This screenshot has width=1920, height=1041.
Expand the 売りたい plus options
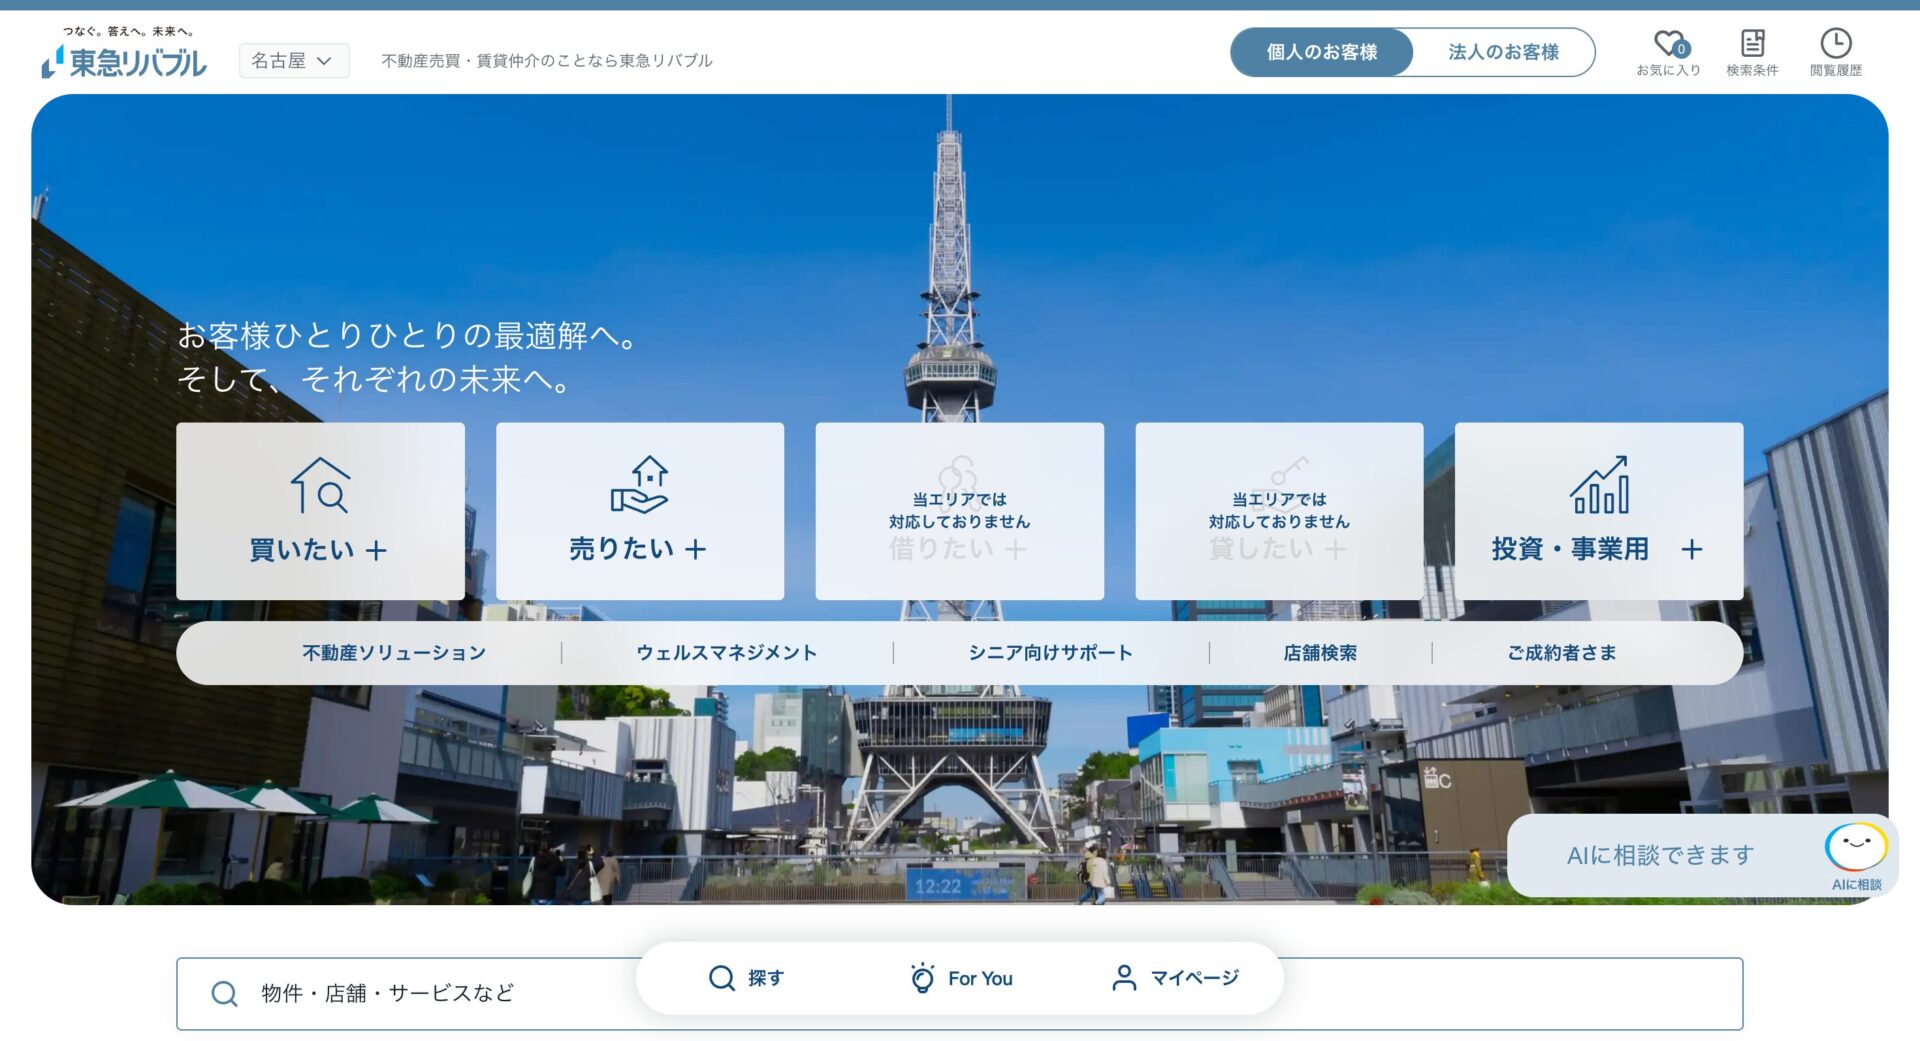click(697, 548)
